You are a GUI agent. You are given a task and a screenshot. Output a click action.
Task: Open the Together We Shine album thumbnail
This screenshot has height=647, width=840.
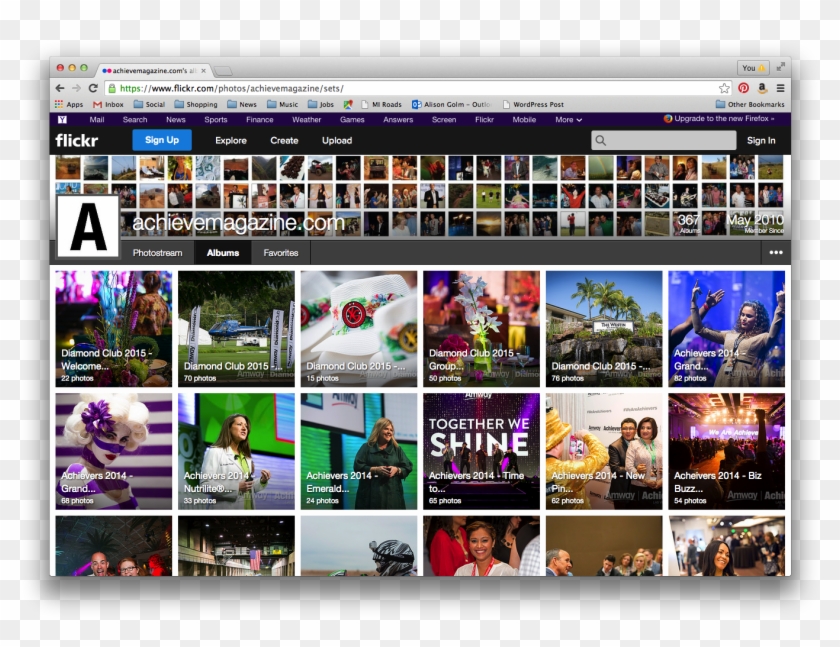(x=481, y=451)
